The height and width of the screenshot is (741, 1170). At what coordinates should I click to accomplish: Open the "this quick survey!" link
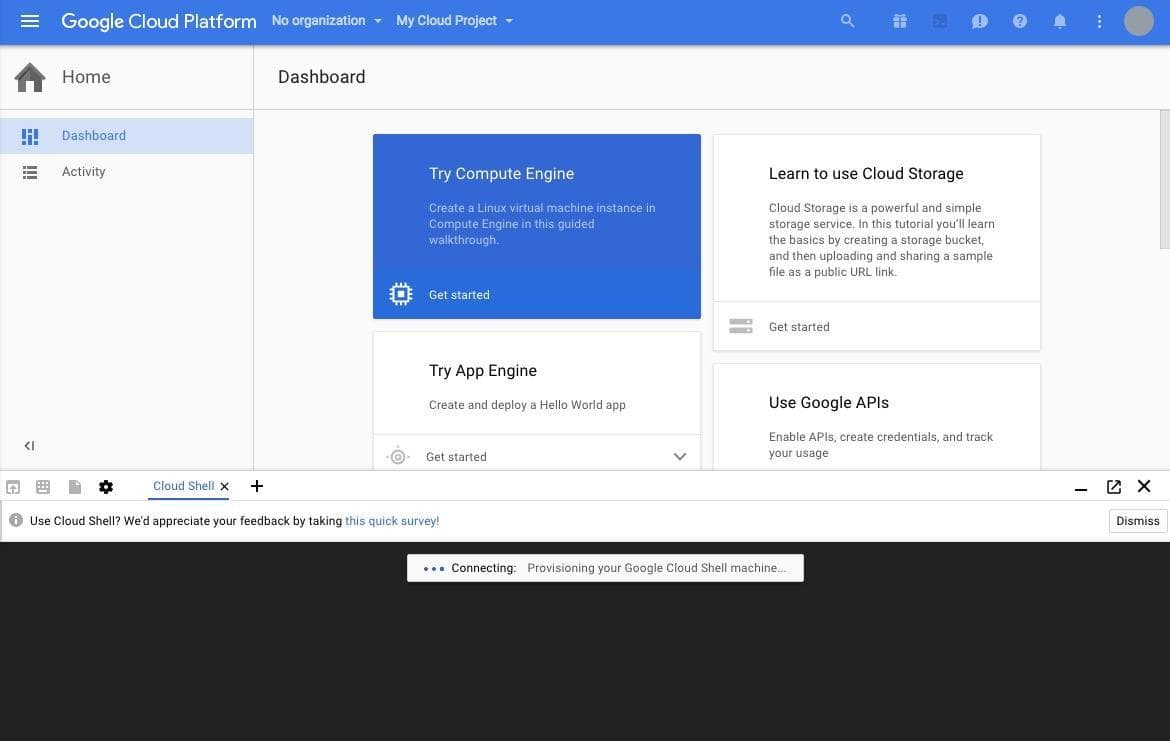pos(392,521)
